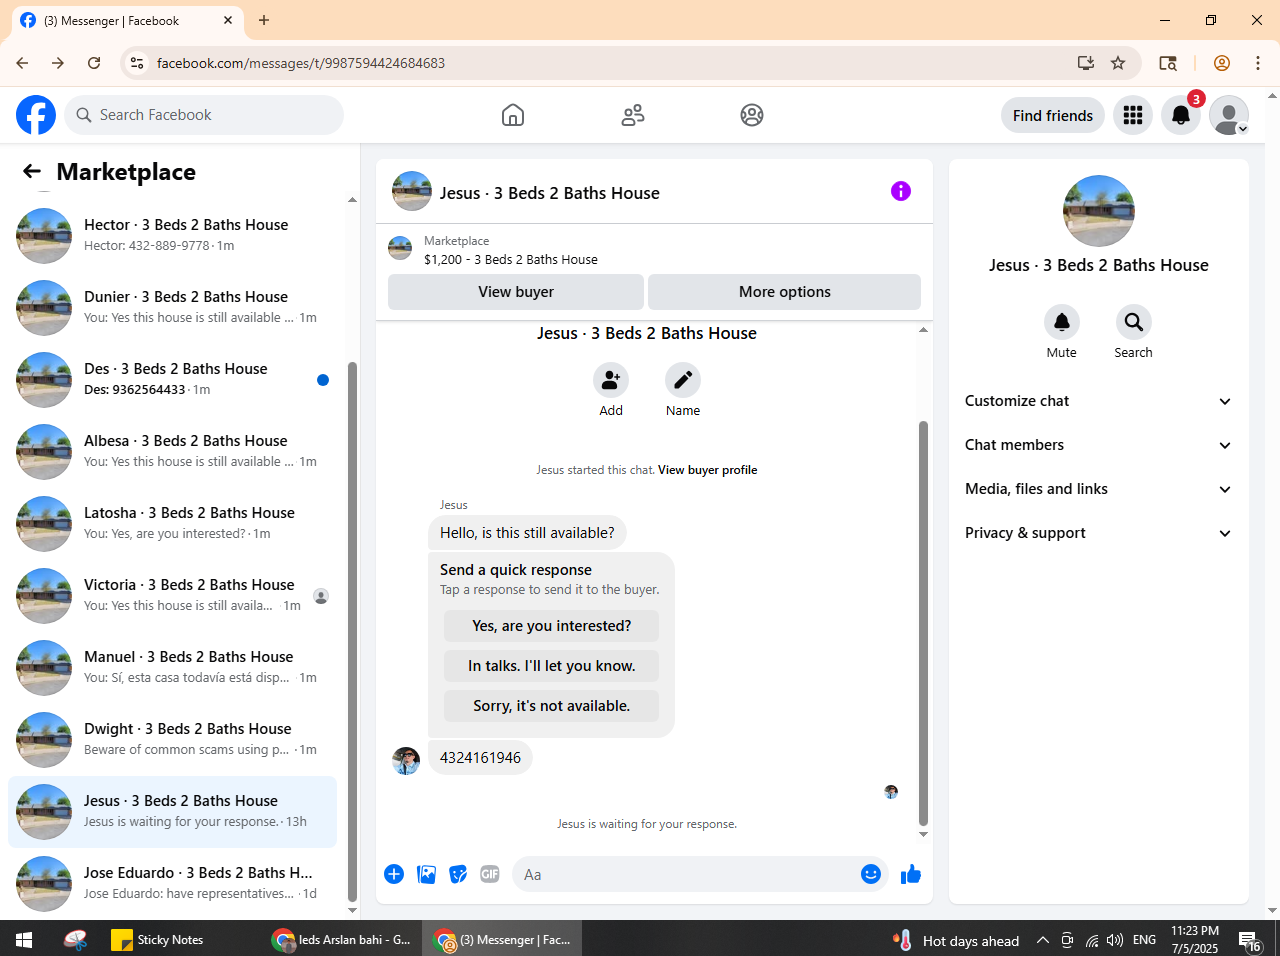The image size is (1280, 956).
Task: Choose a sticker in composer
Action: point(458,874)
